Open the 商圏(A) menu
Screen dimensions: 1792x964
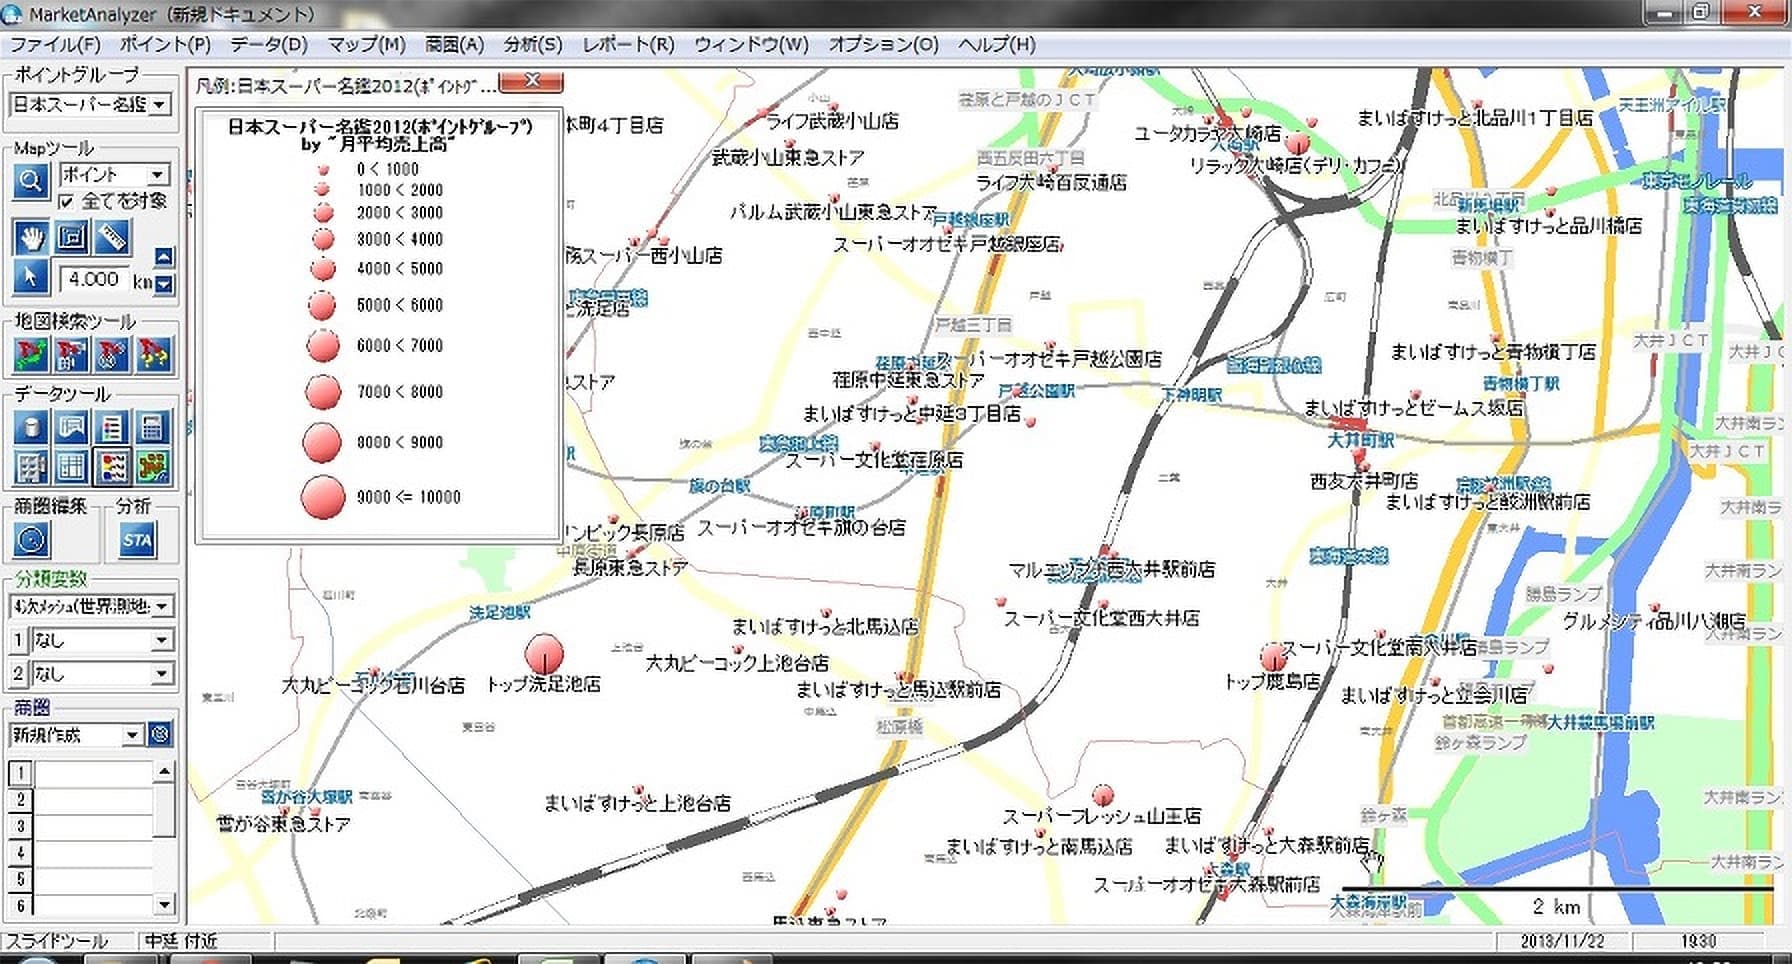[454, 45]
